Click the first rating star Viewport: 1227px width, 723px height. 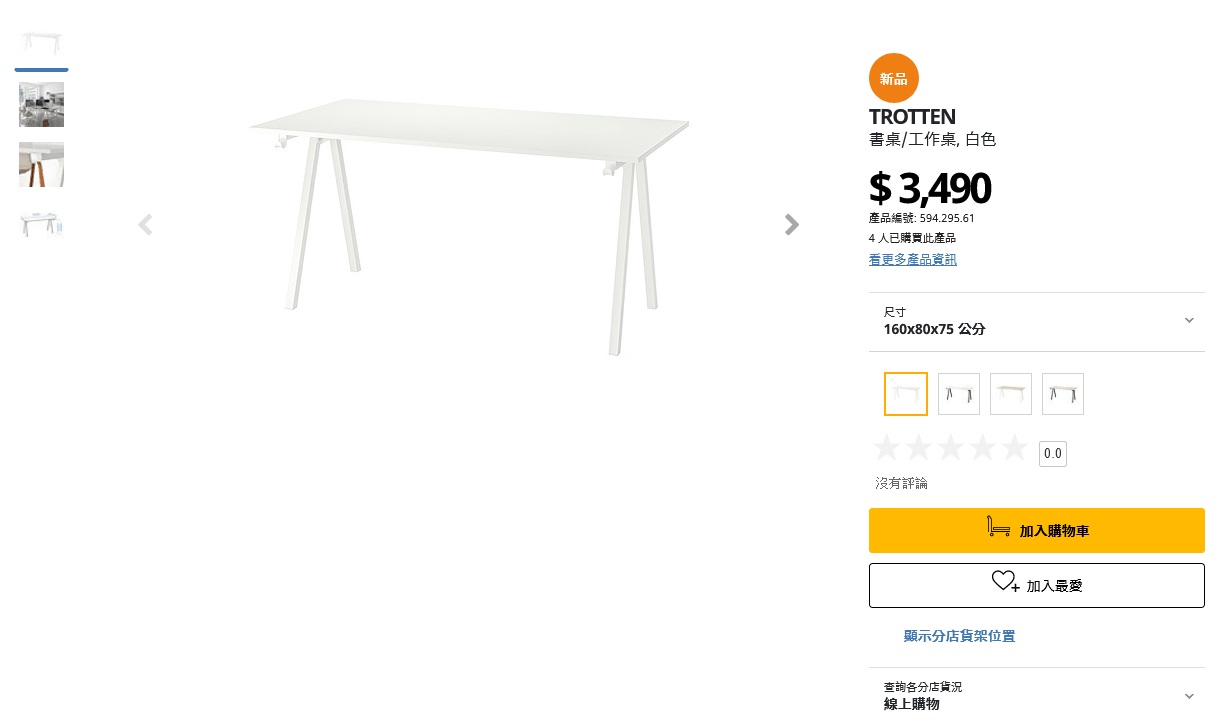pos(886,448)
